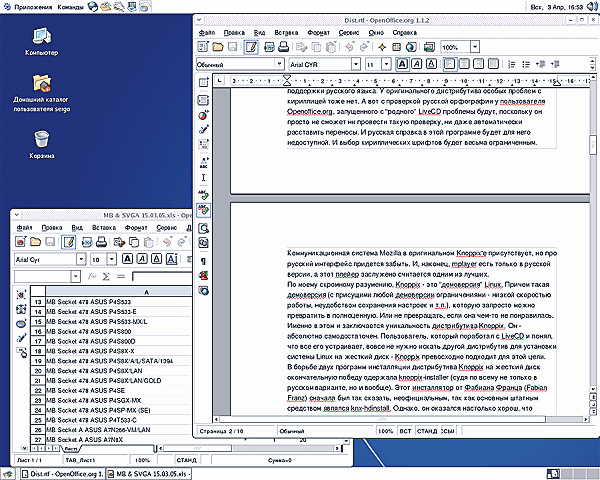Open the Команды menu on top panel
Image resolution: width=600 pixels, height=480 pixels.
coord(70,7)
